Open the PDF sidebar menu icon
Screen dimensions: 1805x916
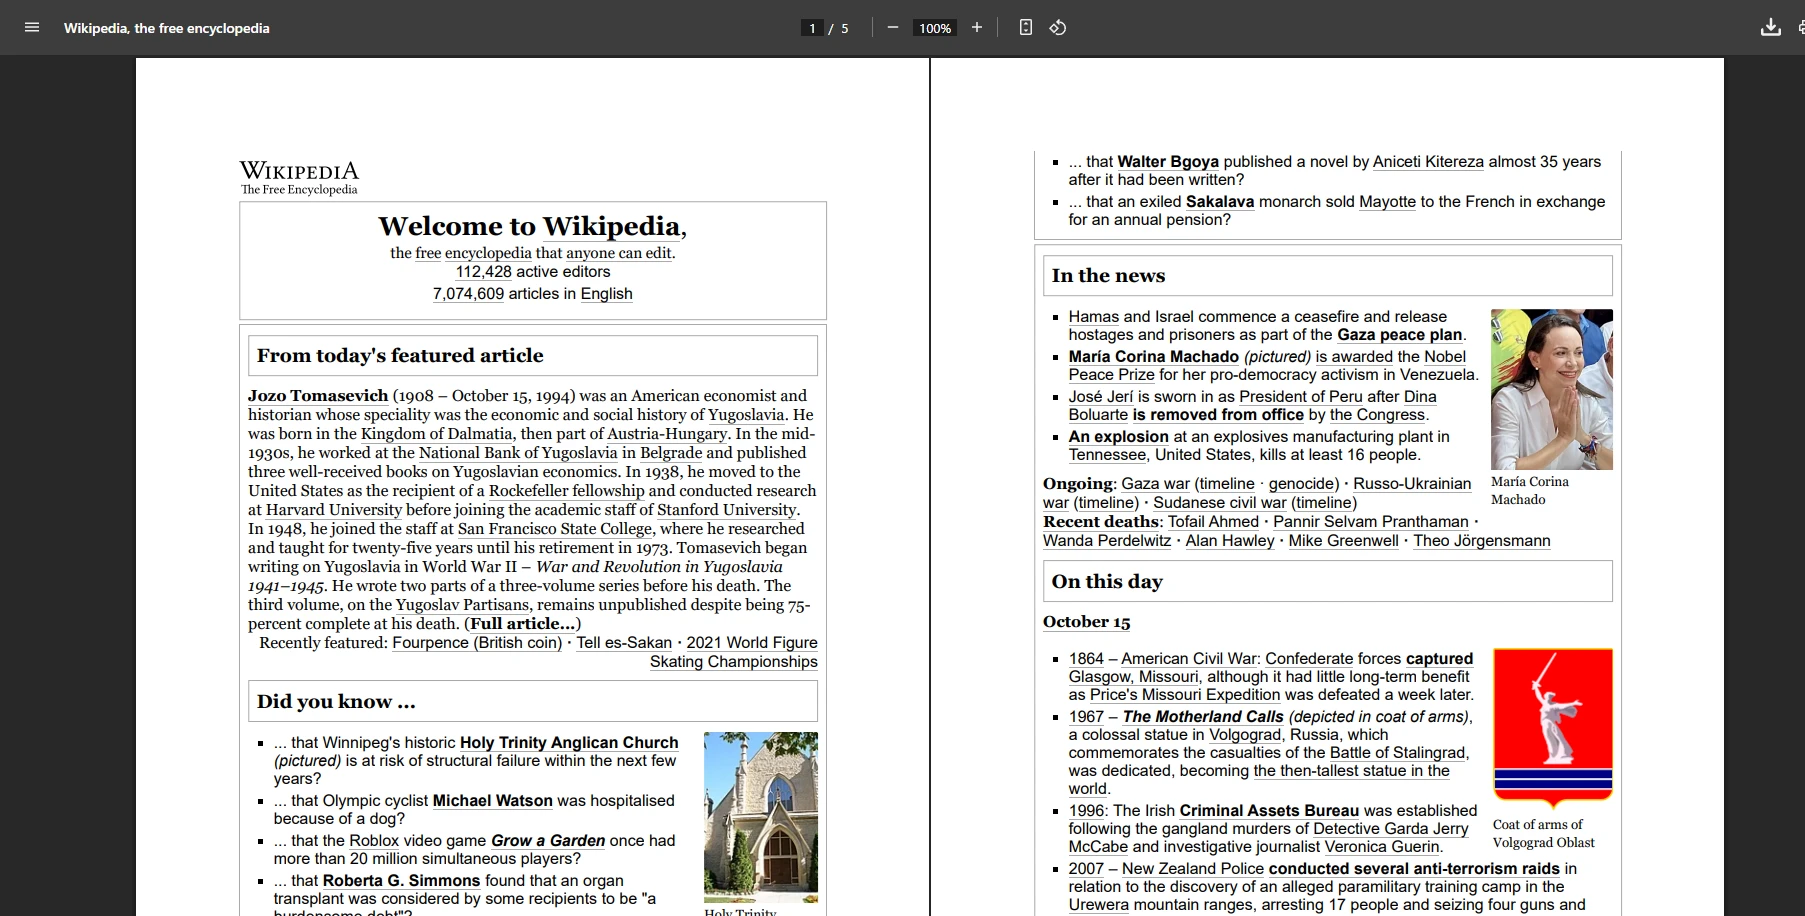click(32, 28)
